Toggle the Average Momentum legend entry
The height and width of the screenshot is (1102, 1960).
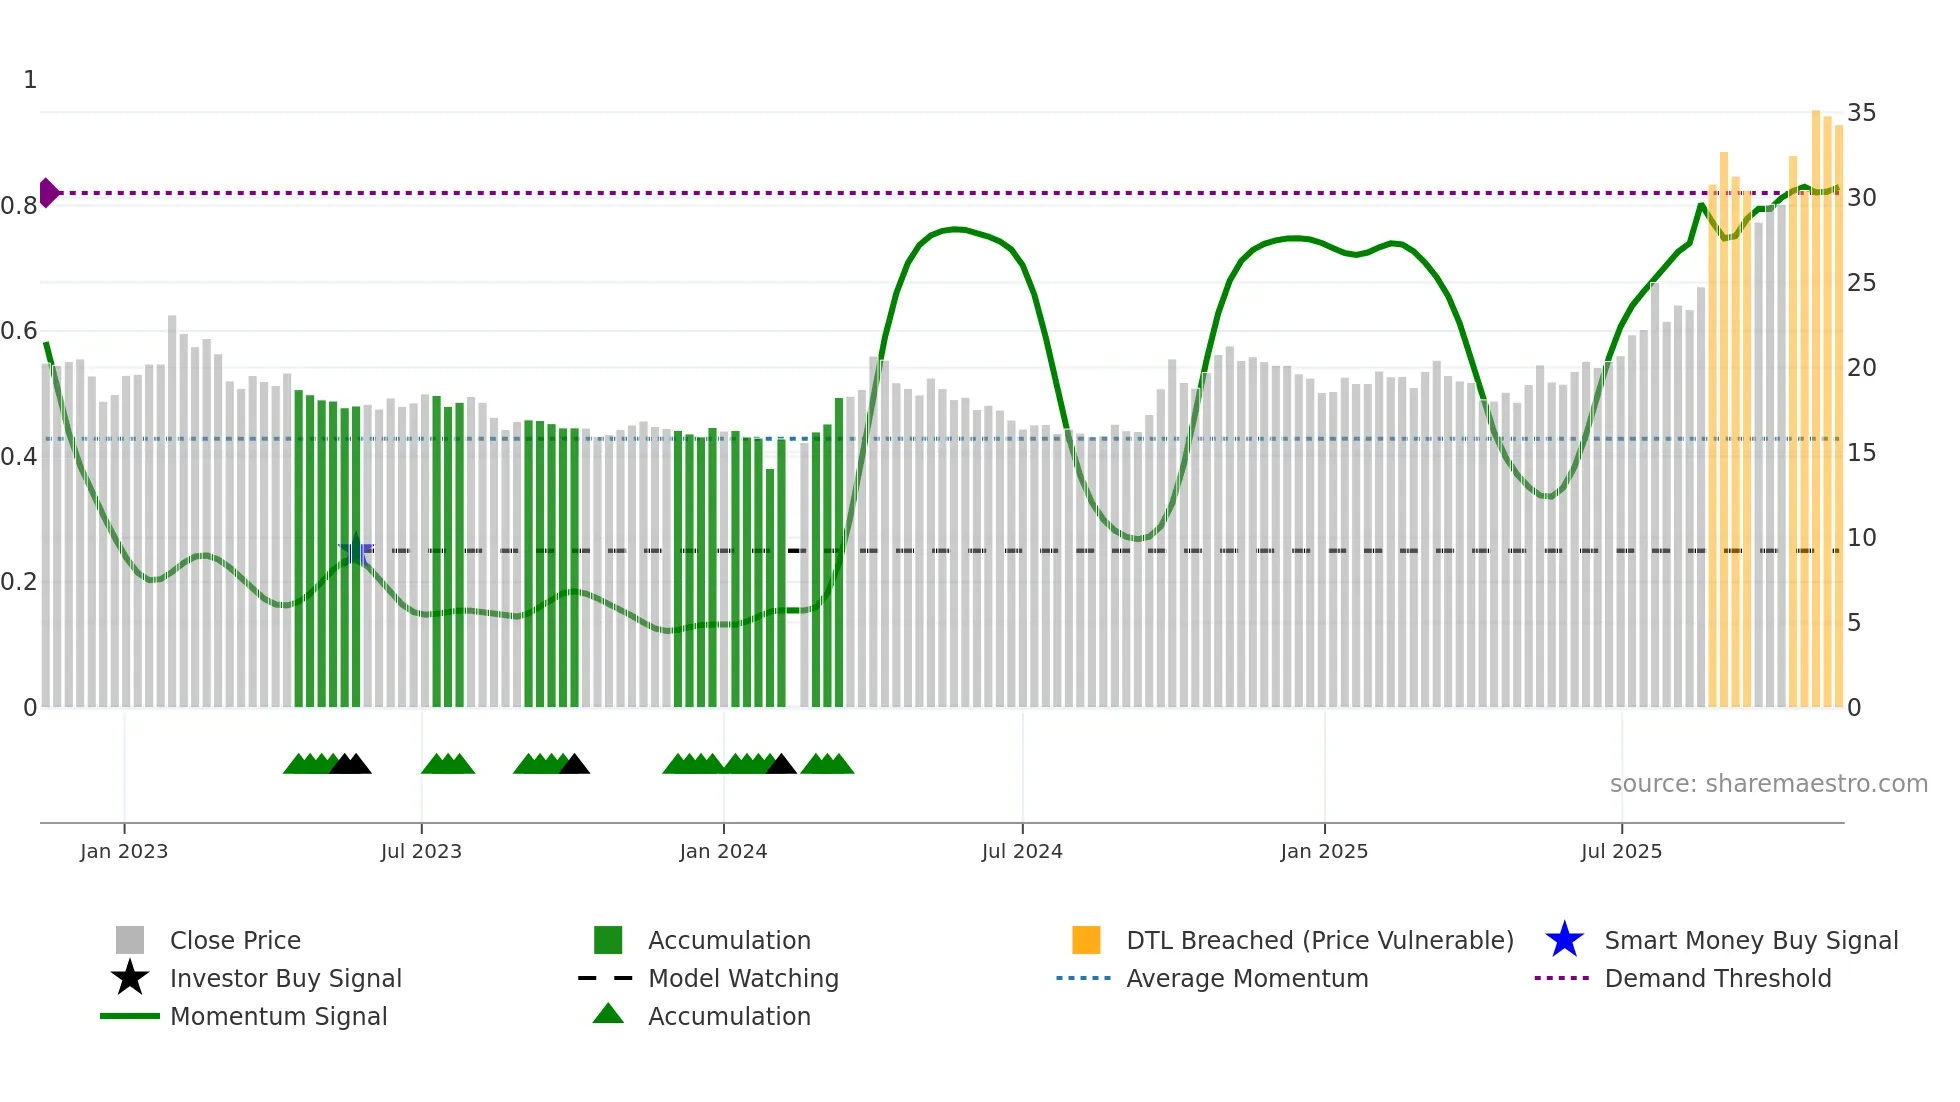point(1246,978)
